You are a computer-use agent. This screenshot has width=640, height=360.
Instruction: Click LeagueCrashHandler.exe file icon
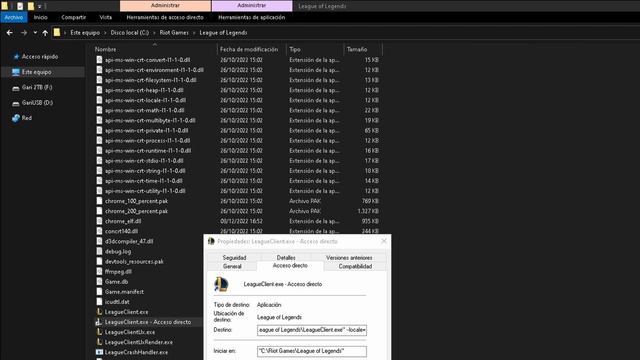(99, 352)
